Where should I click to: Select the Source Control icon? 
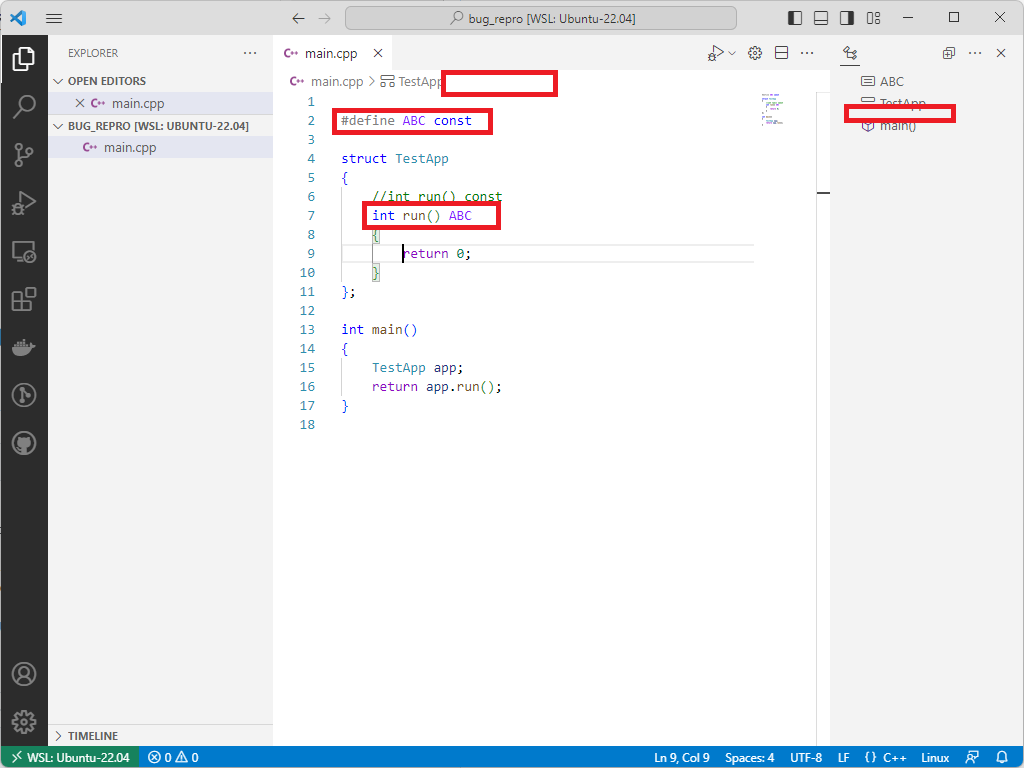[24, 154]
